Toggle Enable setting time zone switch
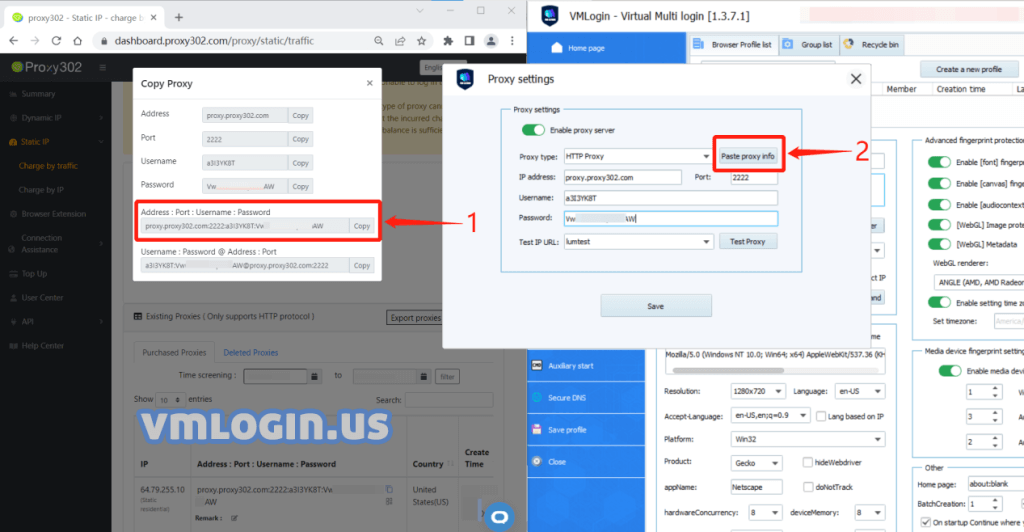This screenshot has height=532, width=1024. point(939,302)
